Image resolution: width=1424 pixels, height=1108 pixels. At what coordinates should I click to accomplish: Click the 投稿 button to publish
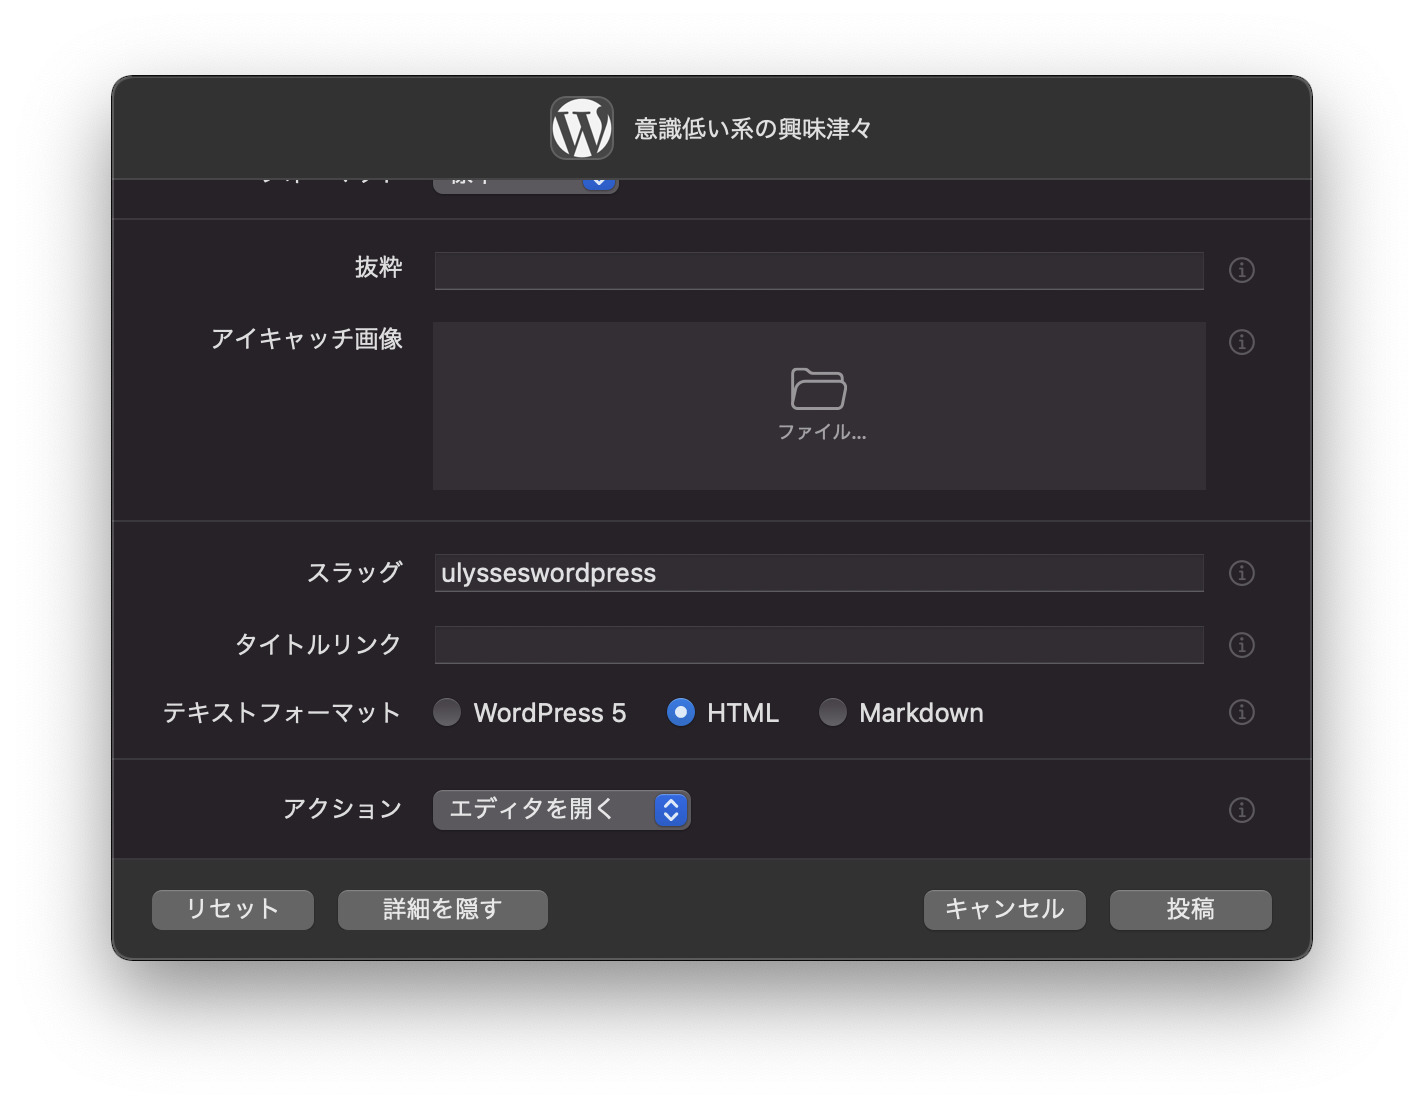pyautogui.click(x=1191, y=910)
